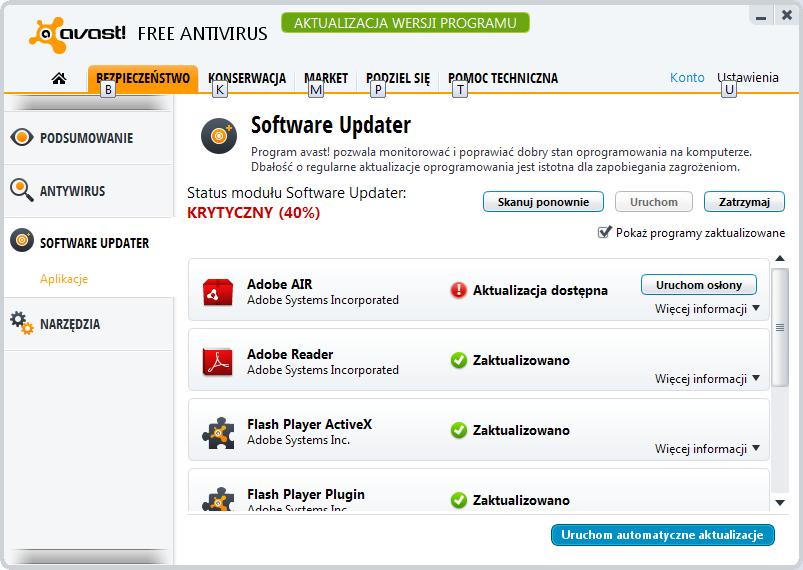Open Narzędzia in the sidebar
Screen dimensions: 803x570
(89, 324)
